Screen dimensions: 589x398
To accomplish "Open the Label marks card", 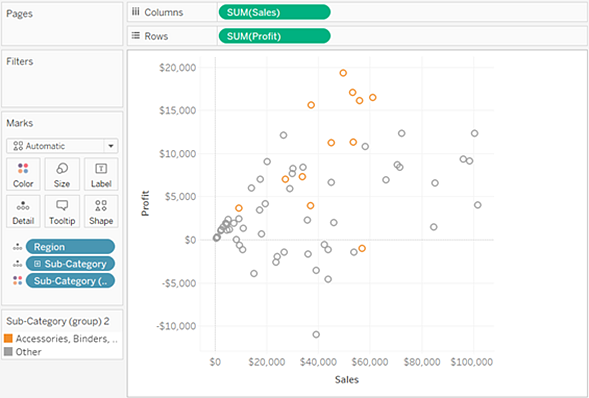I will pyautogui.click(x=101, y=174).
